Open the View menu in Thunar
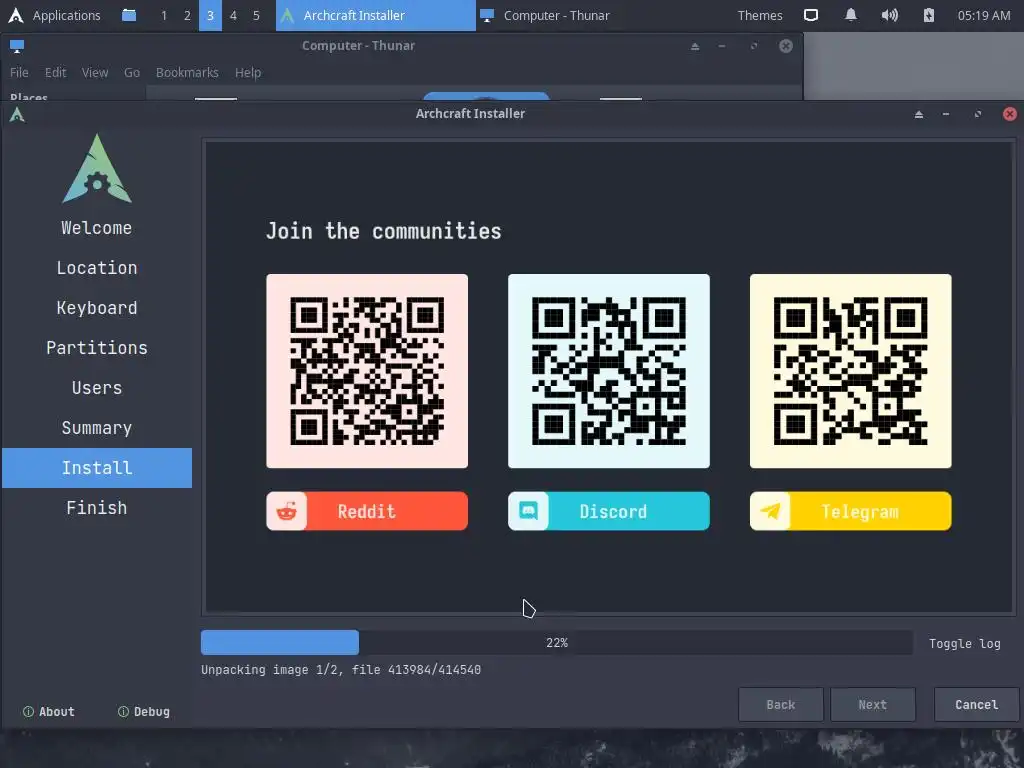 (95, 72)
